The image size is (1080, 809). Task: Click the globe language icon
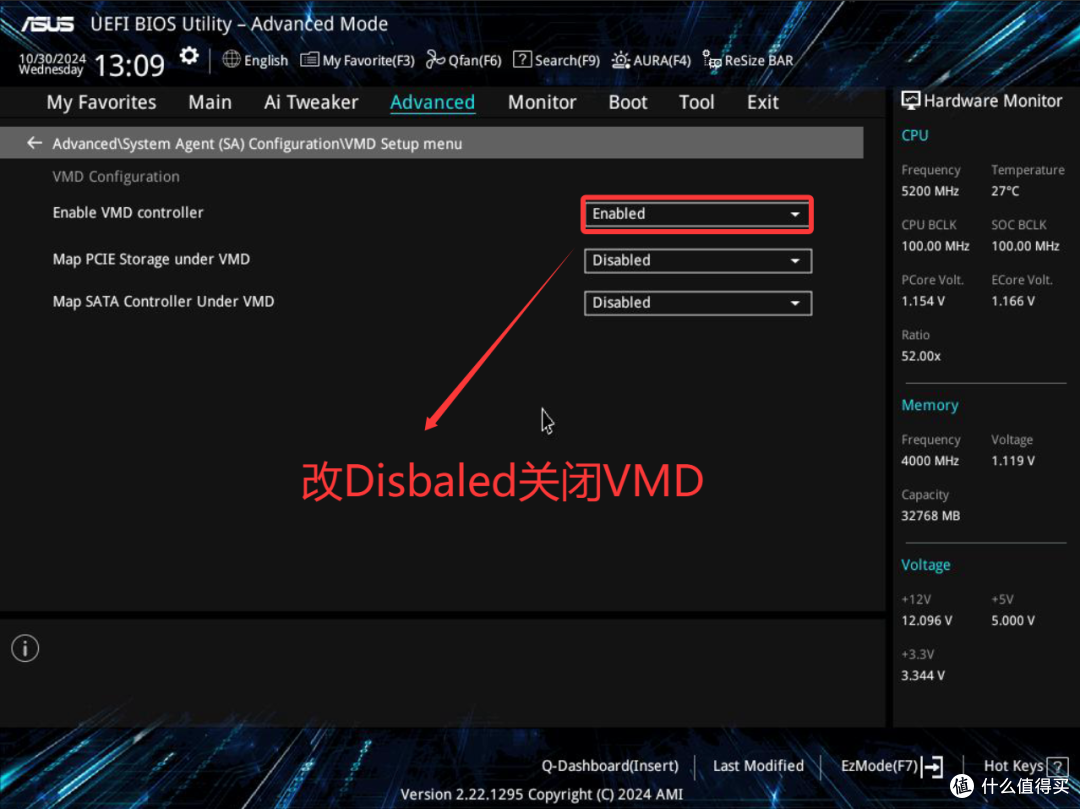click(x=231, y=59)
